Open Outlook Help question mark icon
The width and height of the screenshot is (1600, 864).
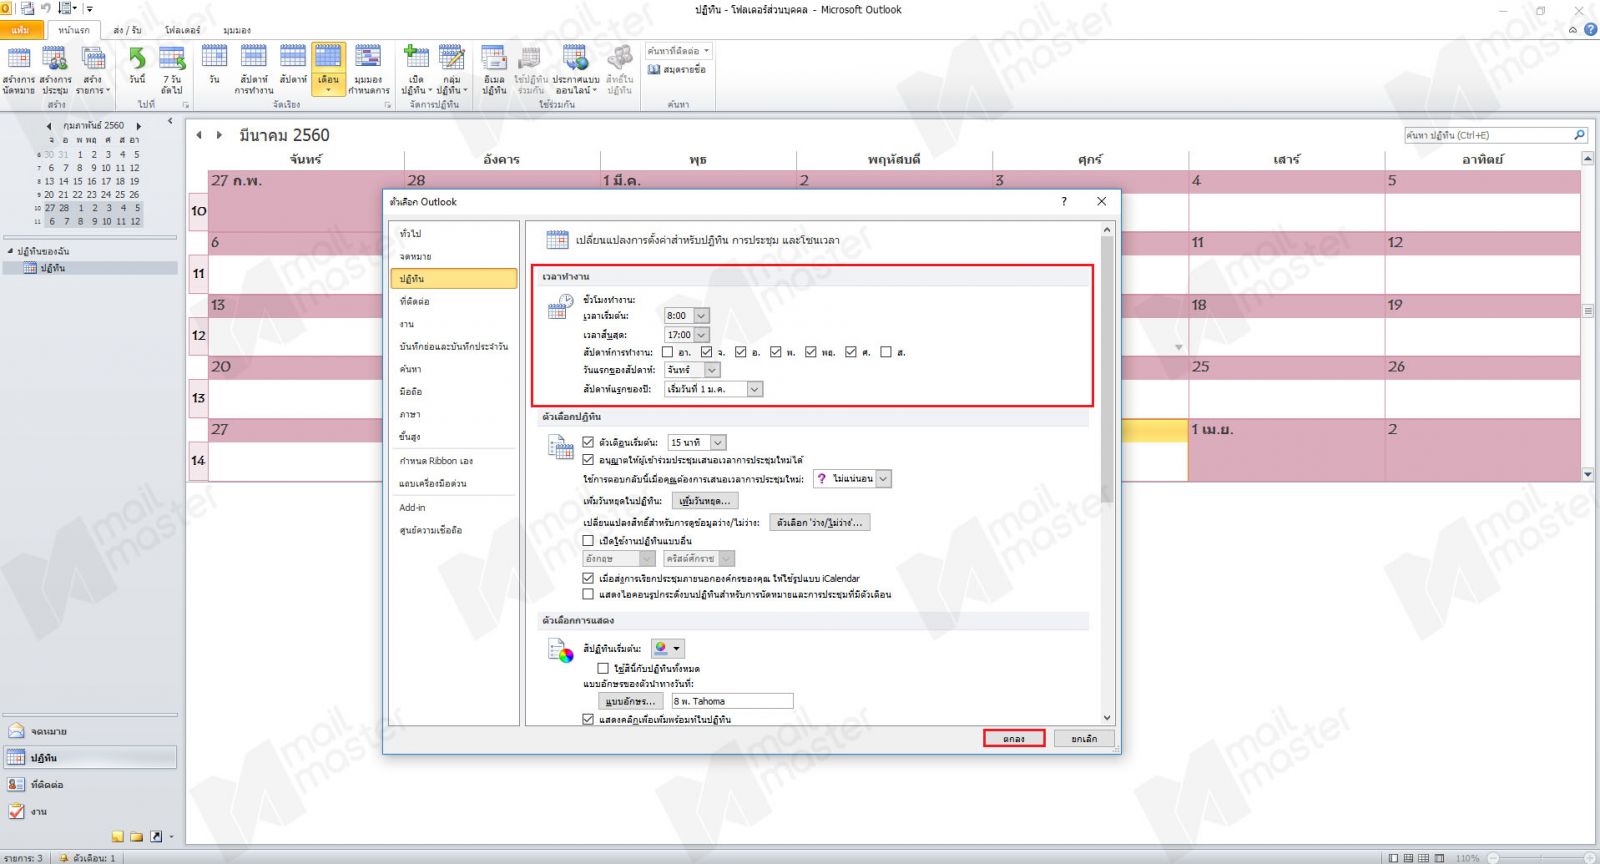(x=1590, y=29)
